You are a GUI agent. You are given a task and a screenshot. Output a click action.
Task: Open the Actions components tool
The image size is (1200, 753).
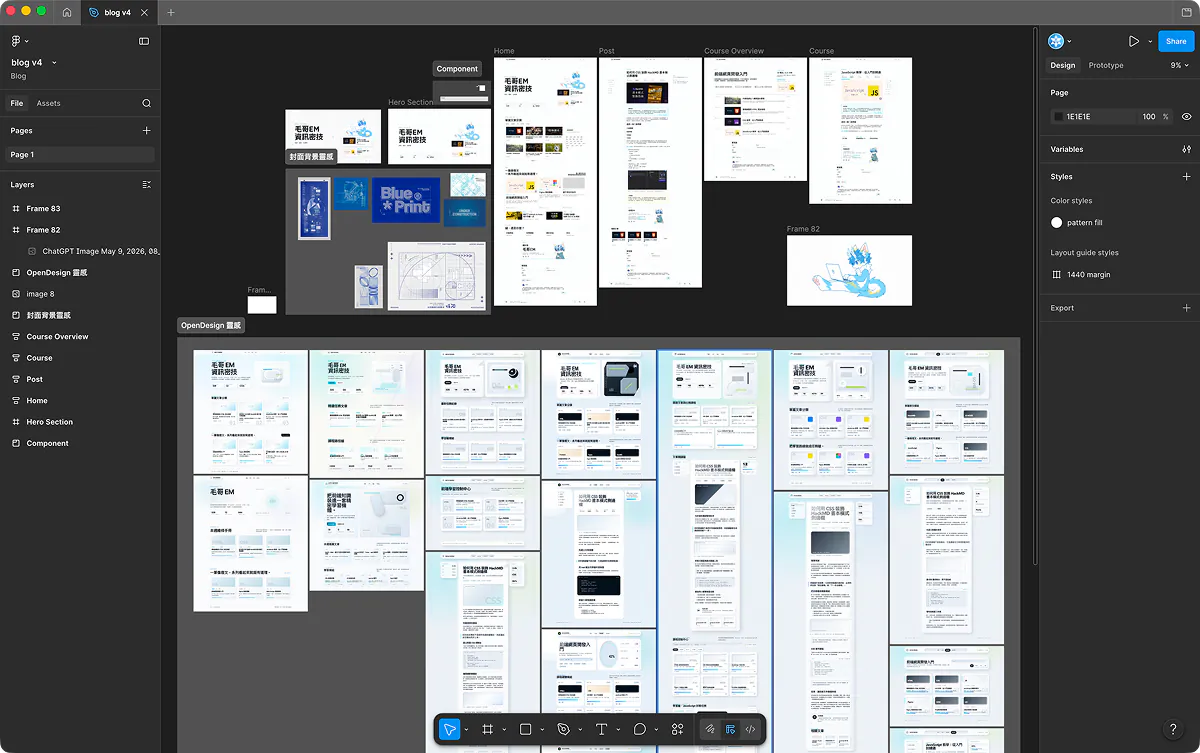click(x=677, y=730)
